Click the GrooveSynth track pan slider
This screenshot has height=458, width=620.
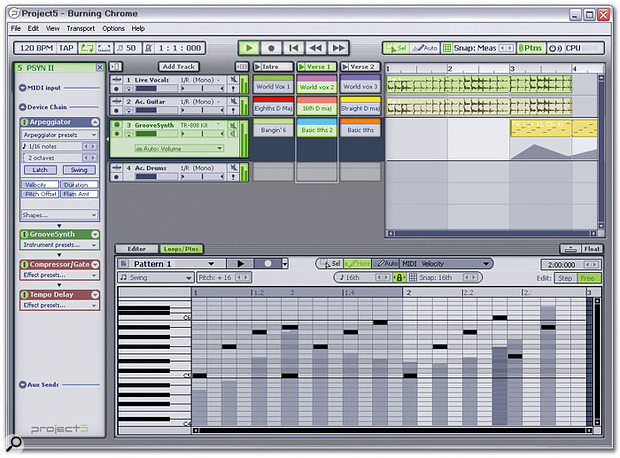202,134
